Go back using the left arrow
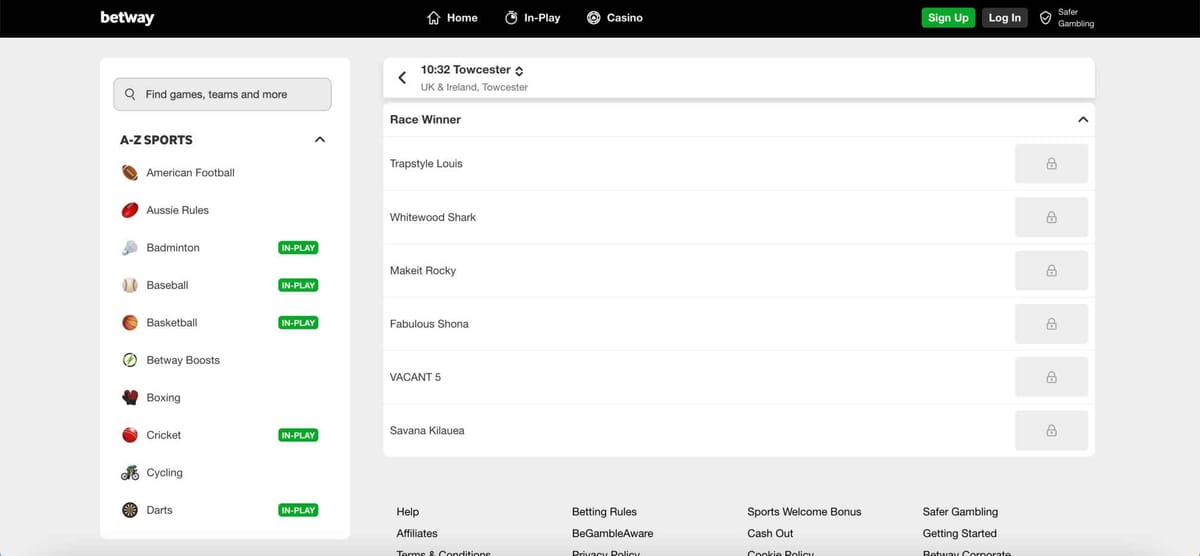The width and height of the screenshot is (1200, 556). click(402, 77)
